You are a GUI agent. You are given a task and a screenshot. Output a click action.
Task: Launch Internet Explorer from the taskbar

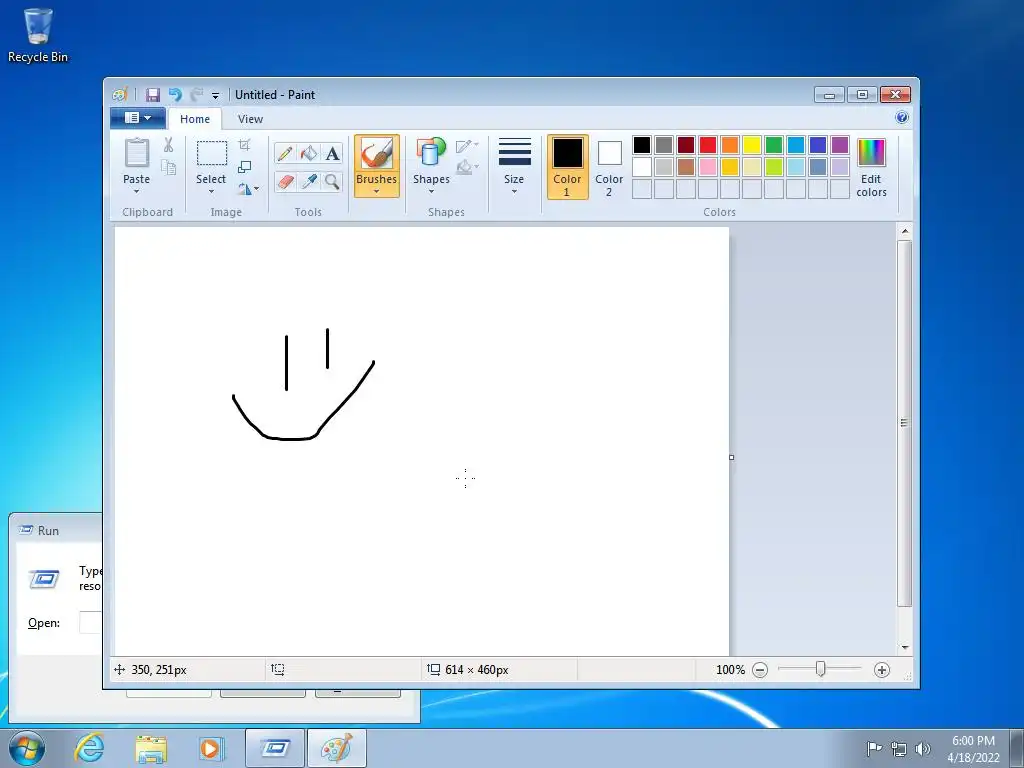pyautogui.click(x=89, y=748)
